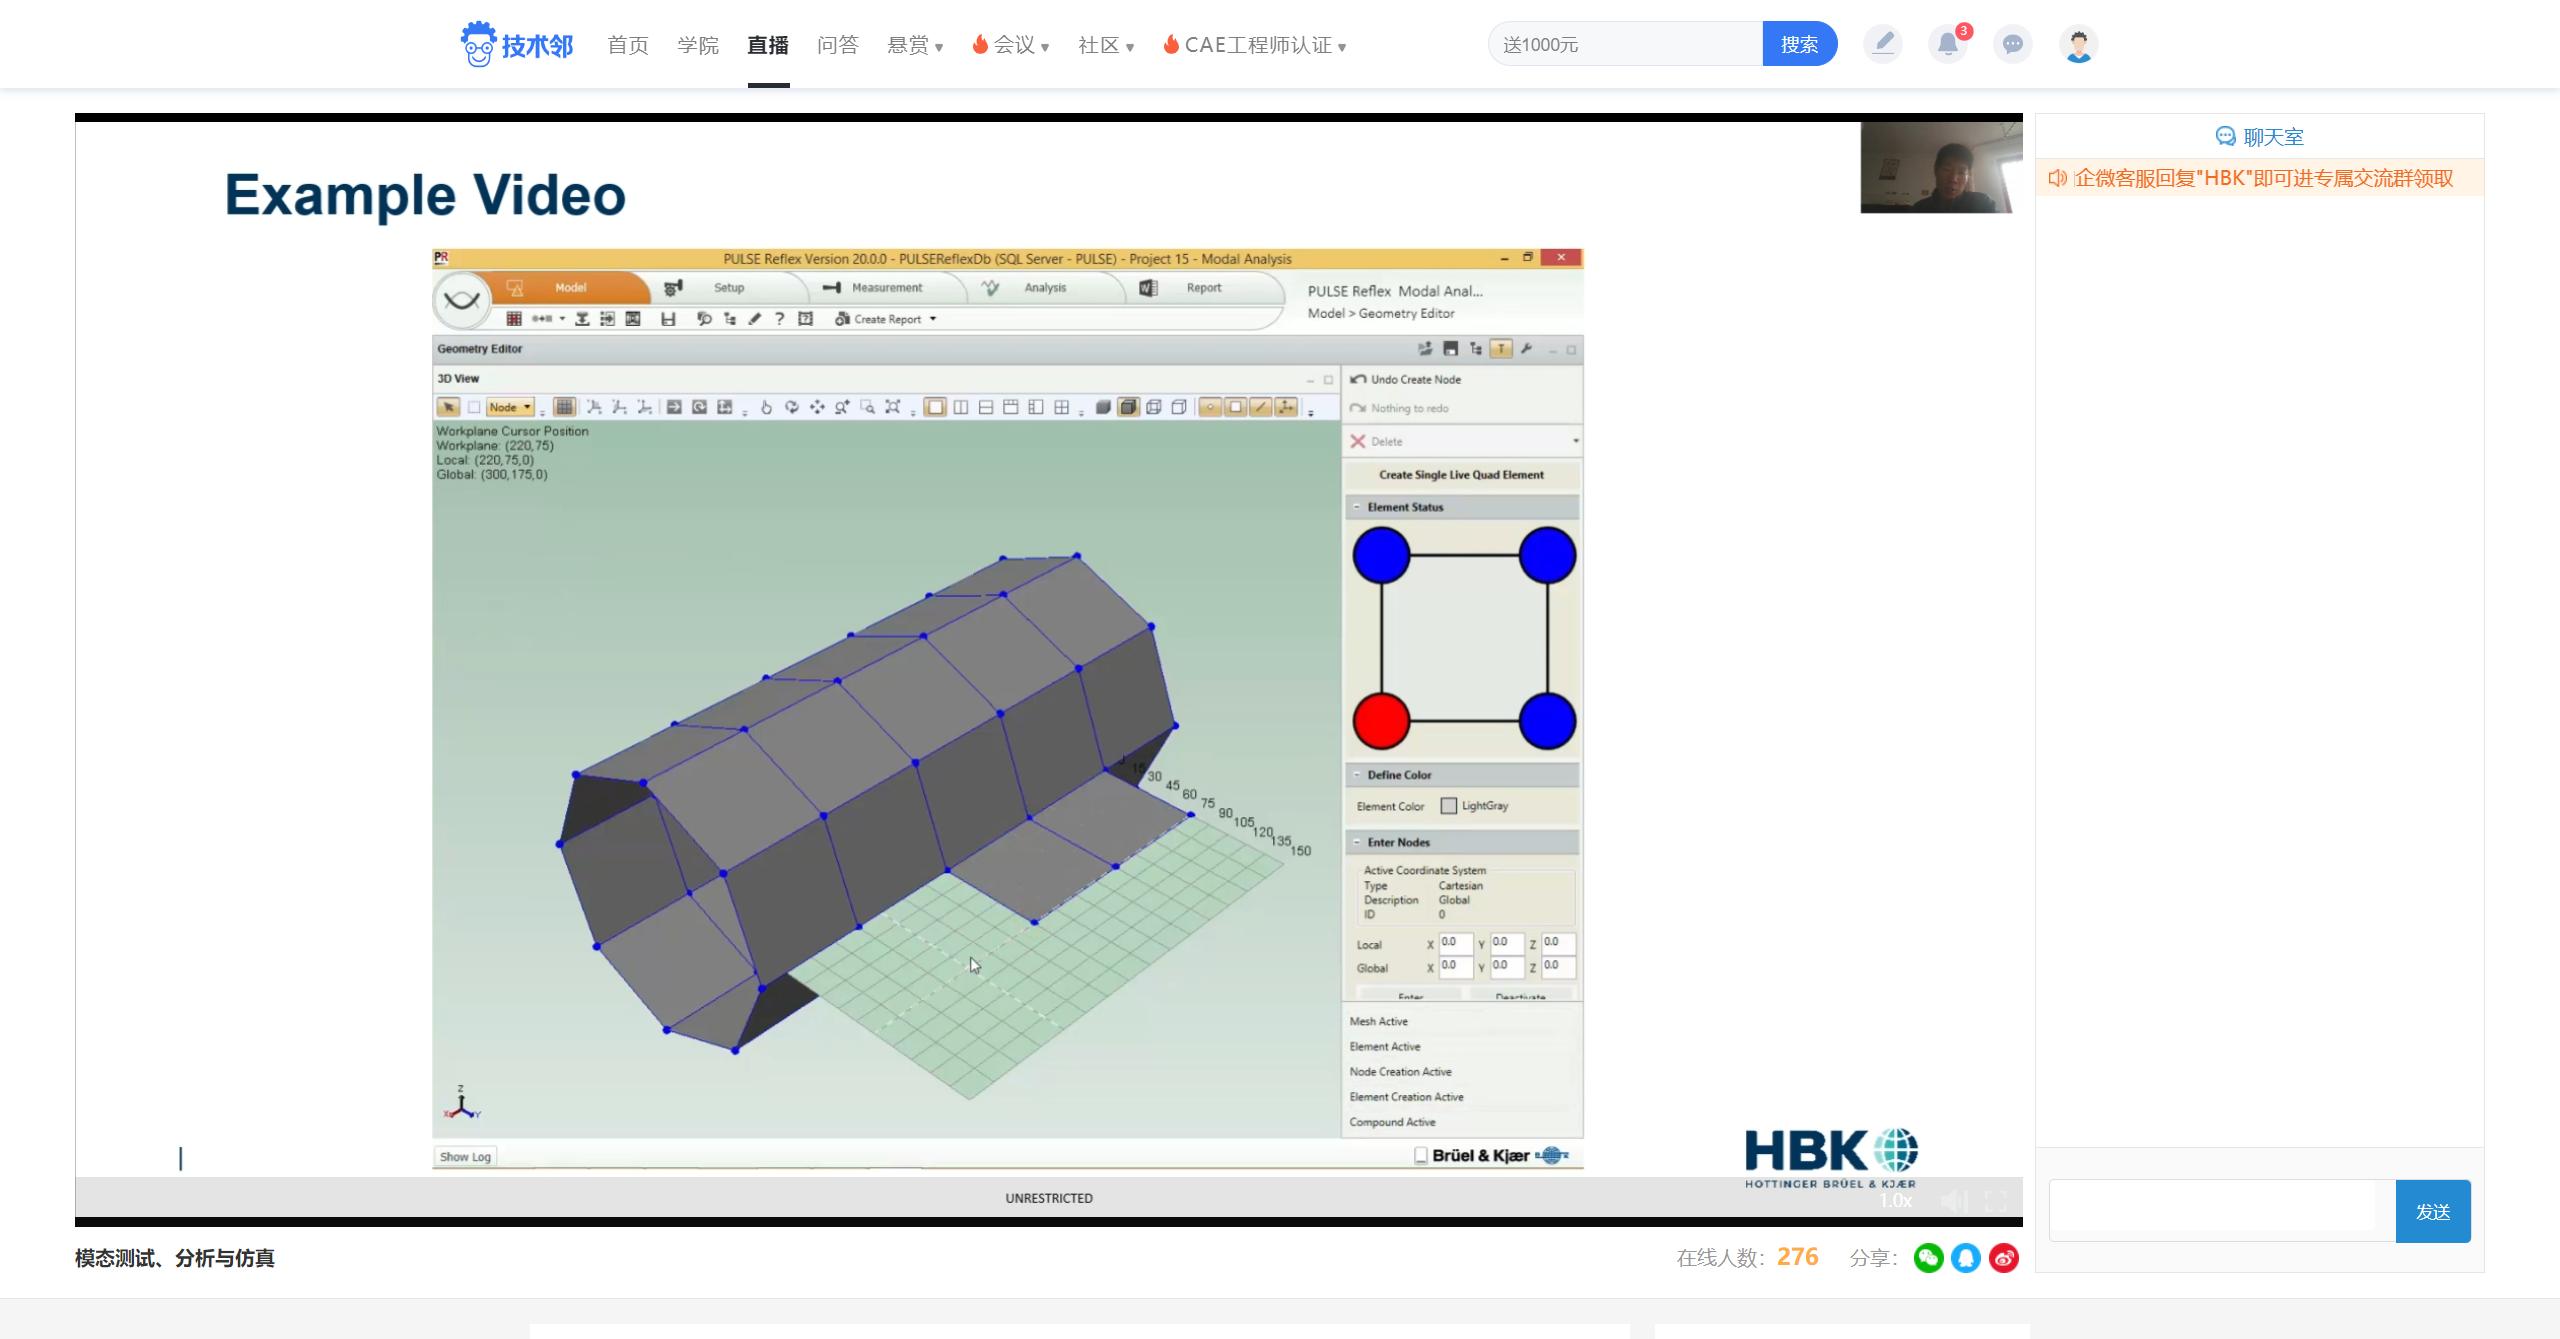Click the four-pane view layout icon
The image size is (2560, 1339).
1062,407
